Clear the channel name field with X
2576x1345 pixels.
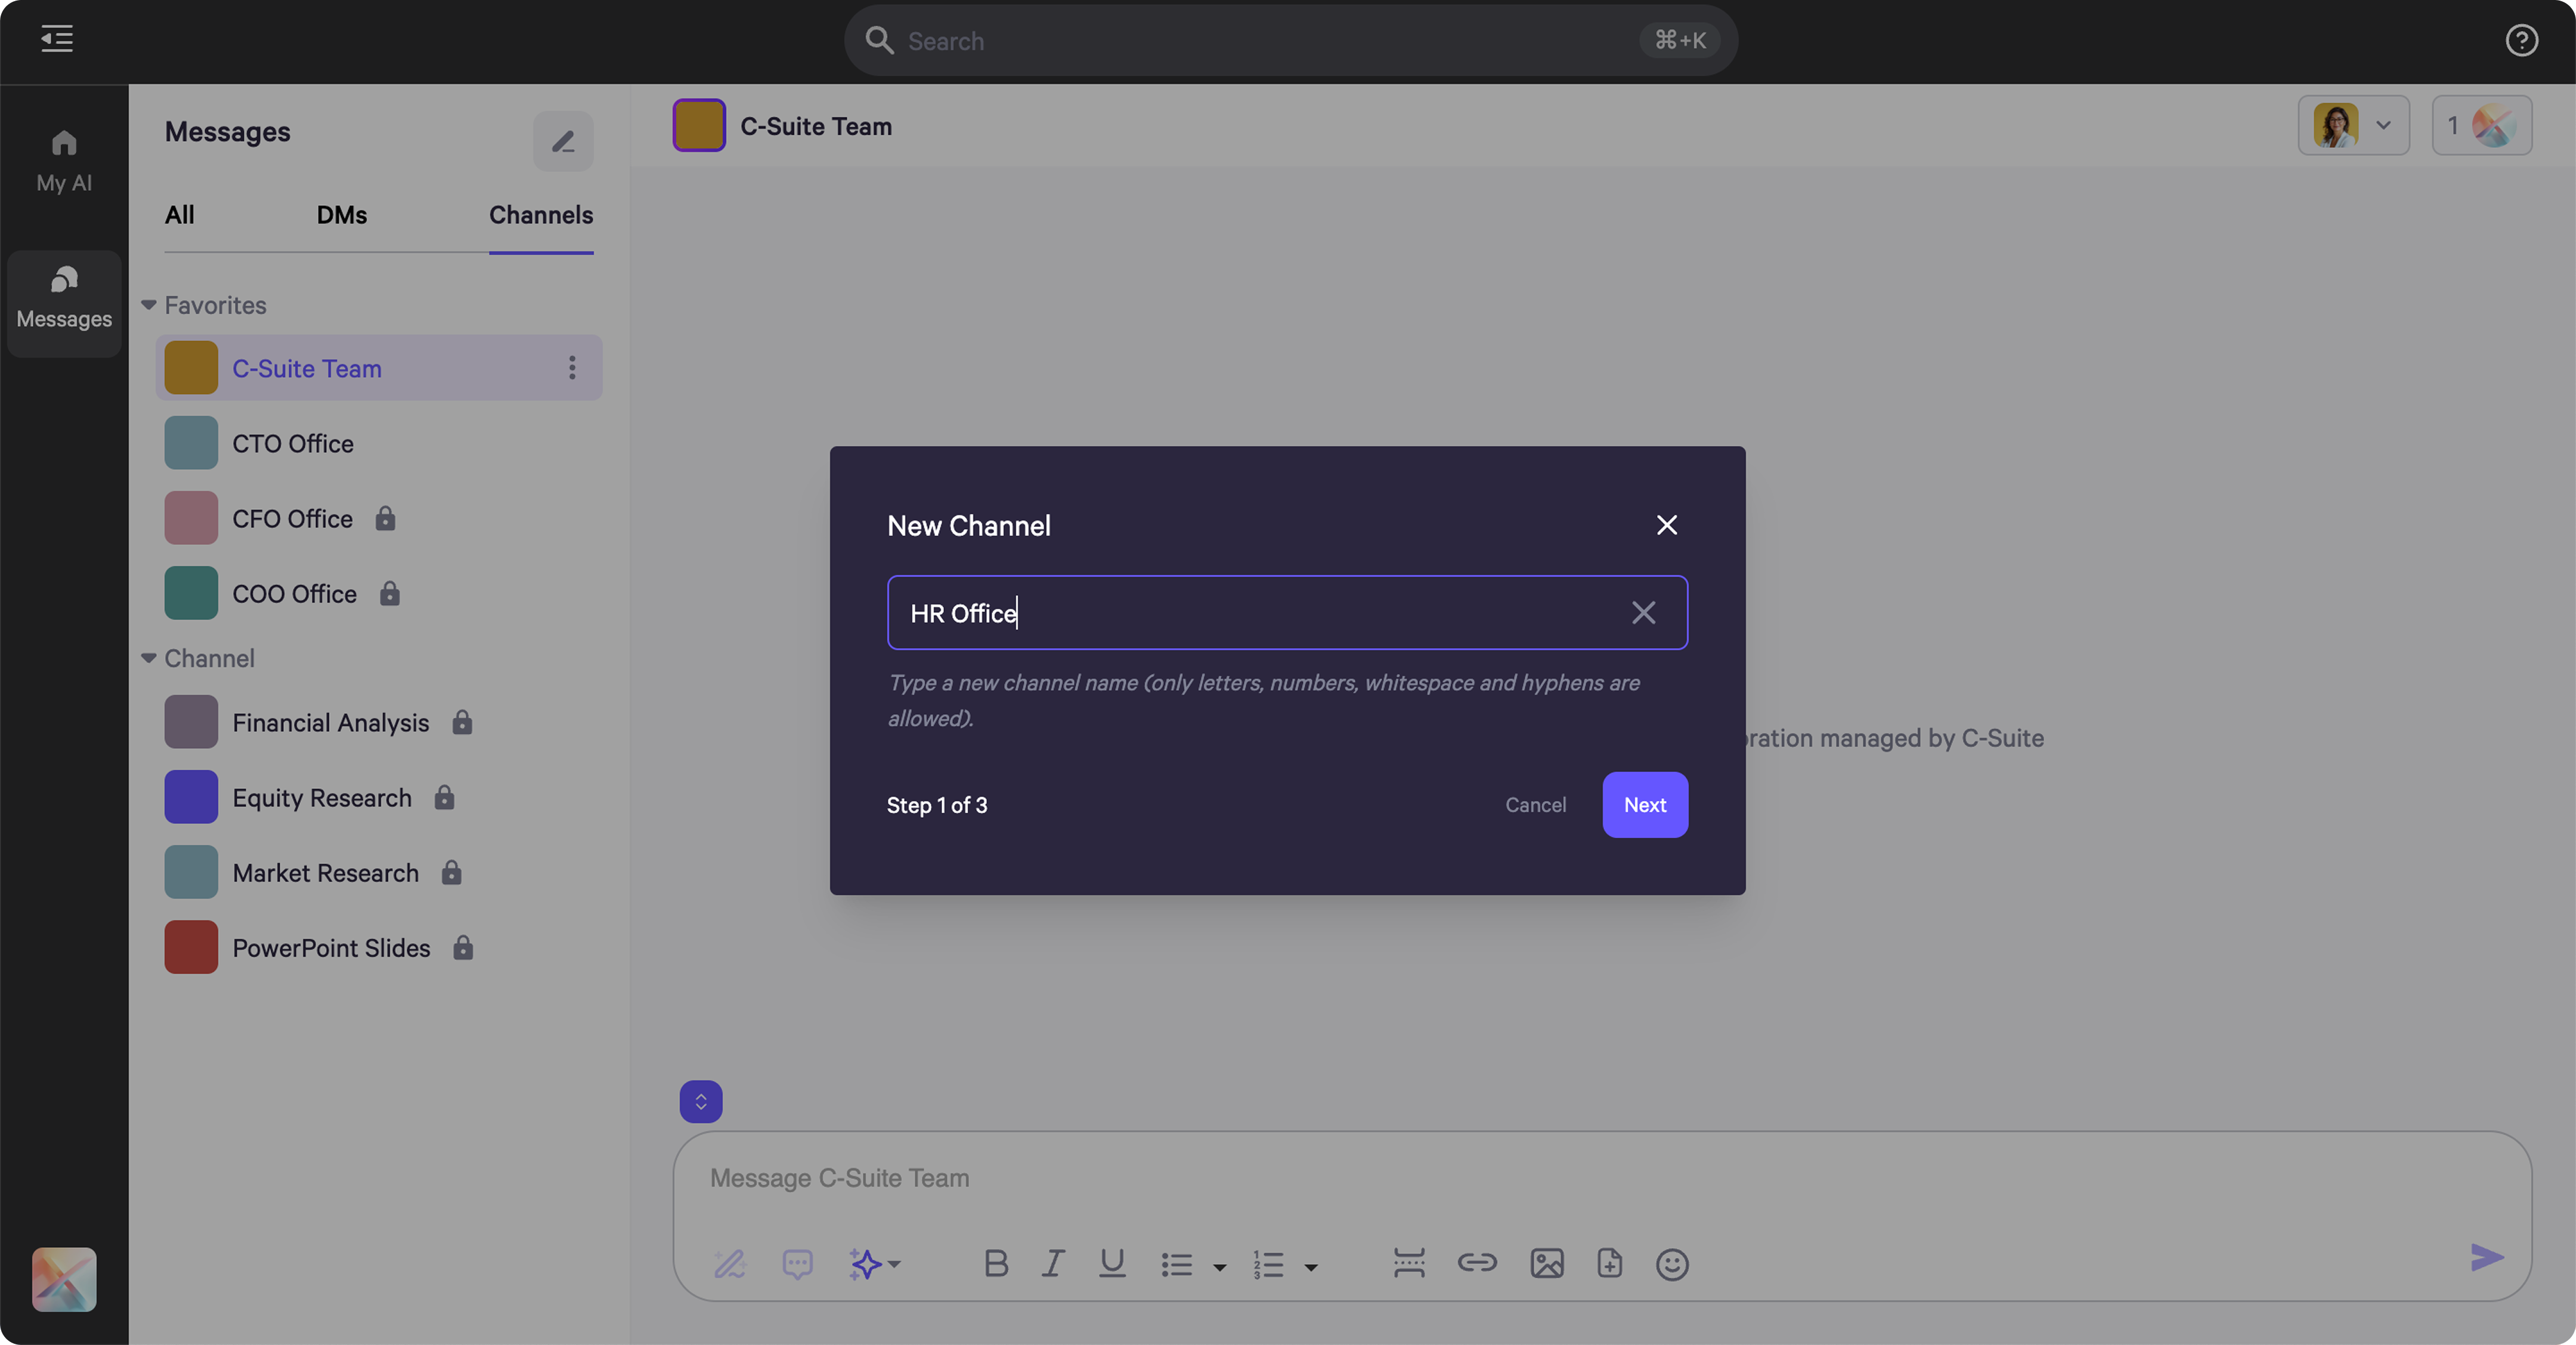[x=1643, y=613]
